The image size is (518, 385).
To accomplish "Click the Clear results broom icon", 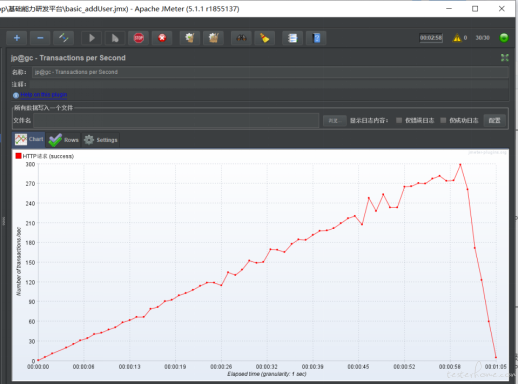I will coord(190,38).
